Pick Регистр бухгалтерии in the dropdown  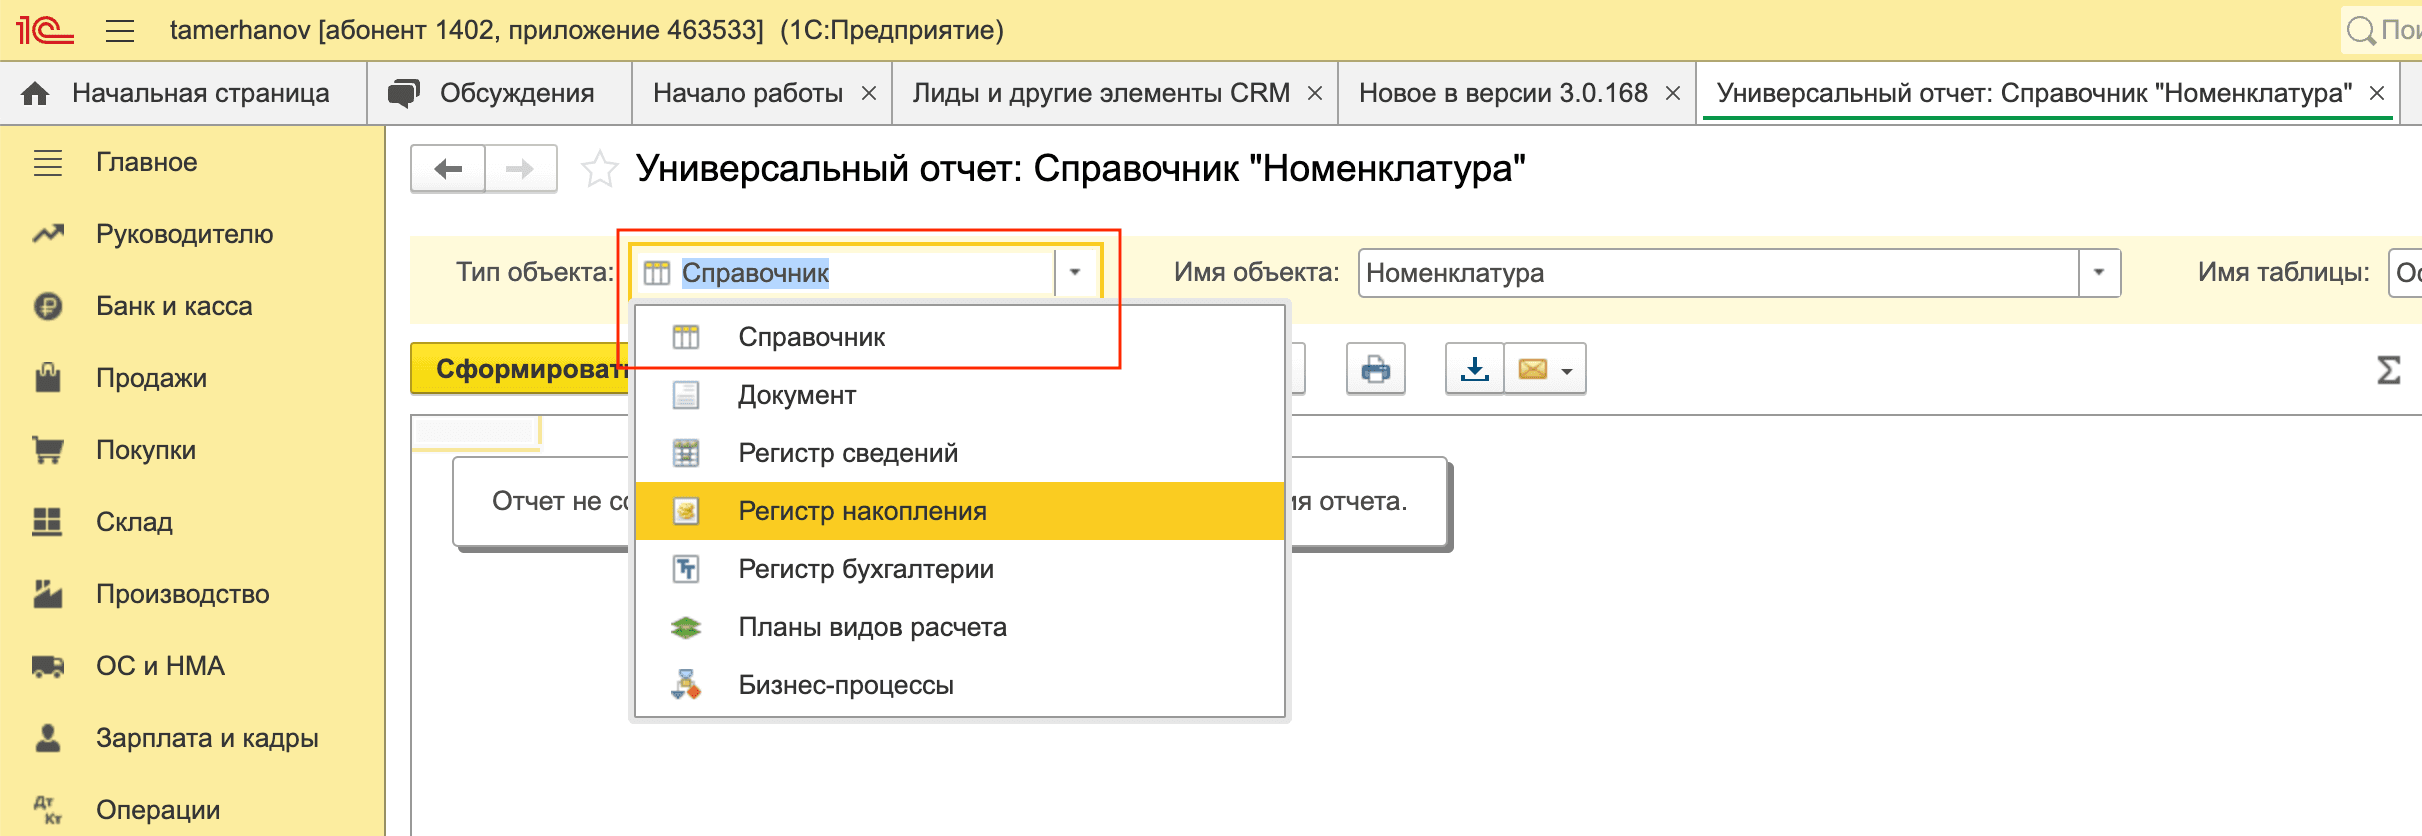(x=959, y=569)
